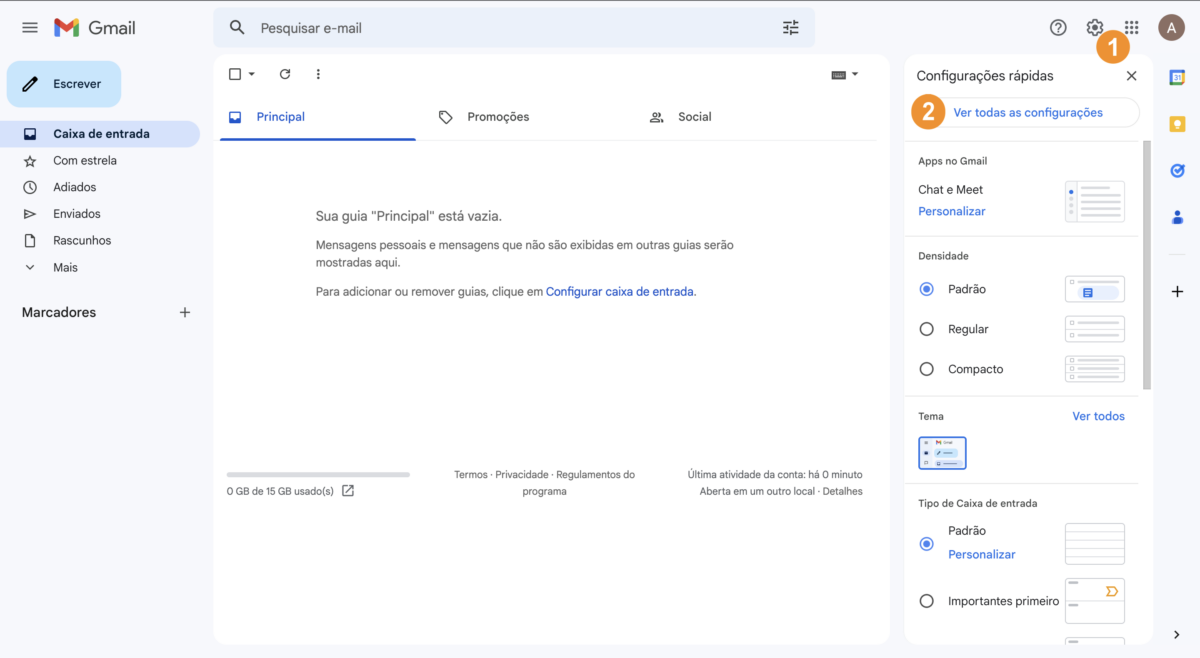This screenshot has height=658, width=1200.
Task: Open the Google apps grid icon
Action: (1131, 28)
